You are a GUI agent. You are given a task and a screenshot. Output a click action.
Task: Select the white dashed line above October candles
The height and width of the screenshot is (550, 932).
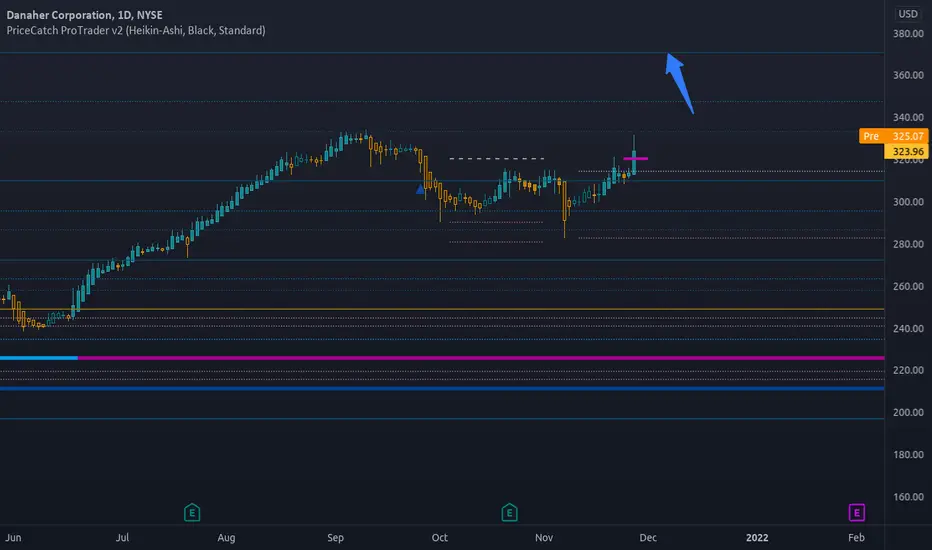pos(497,159)
